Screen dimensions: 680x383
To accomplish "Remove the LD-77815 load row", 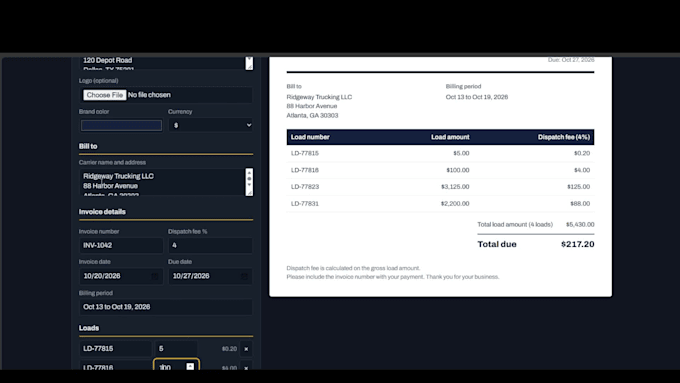I will (246, 349).
